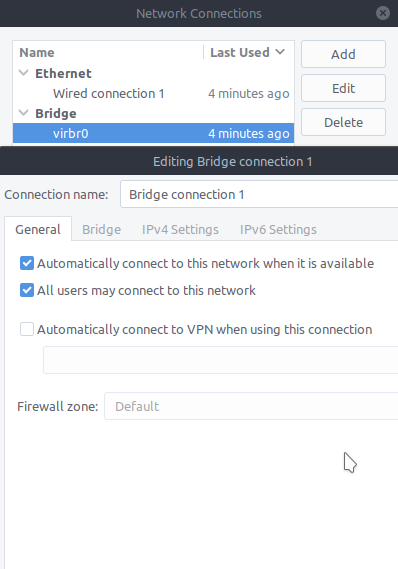This screenshot has height=569, width=398.
Task: Open the IPv6 Settings tab
Action: click(278, 229)
